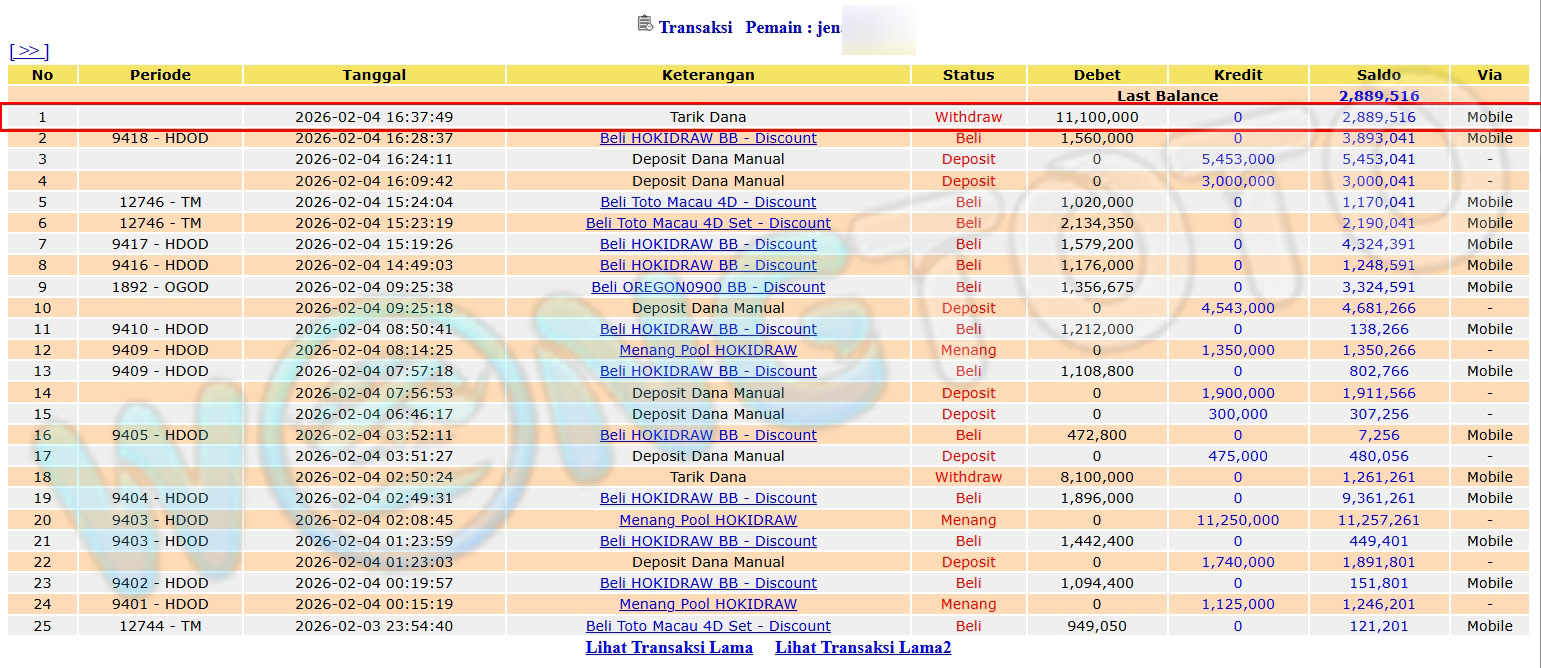Open Toto Macau 4D Set link for period 12746
Image resolution: width=1541 pixels, height=668 pixels.
708,223
